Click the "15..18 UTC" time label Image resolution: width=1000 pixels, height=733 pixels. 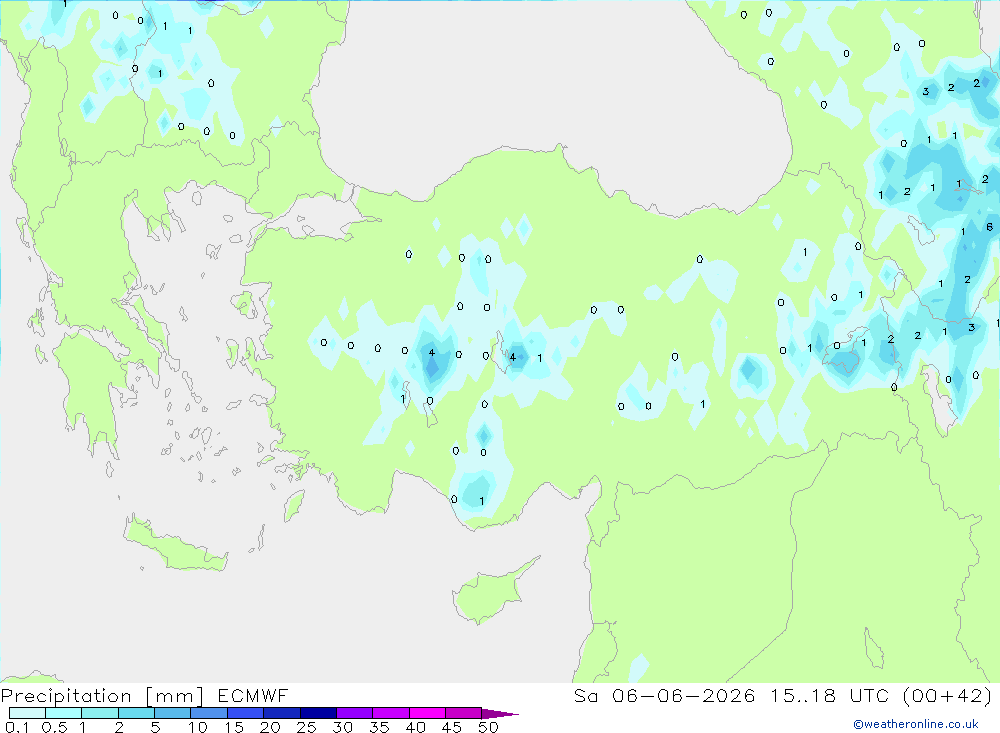829,695
